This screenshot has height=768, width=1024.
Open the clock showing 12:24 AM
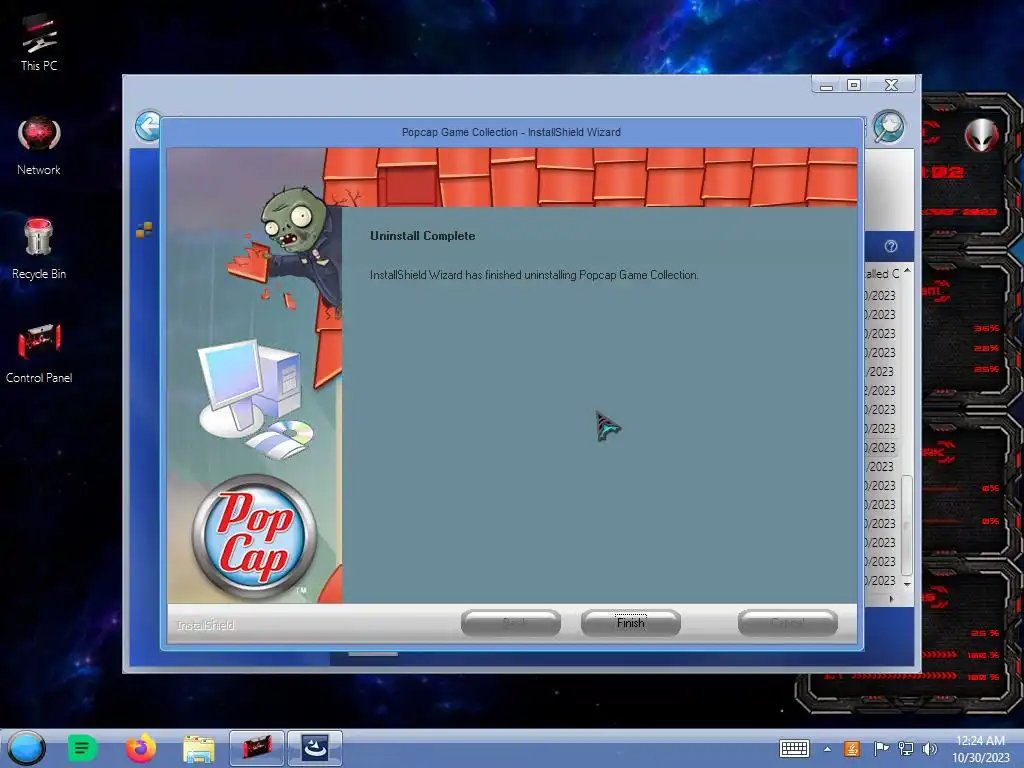[980, 749]
